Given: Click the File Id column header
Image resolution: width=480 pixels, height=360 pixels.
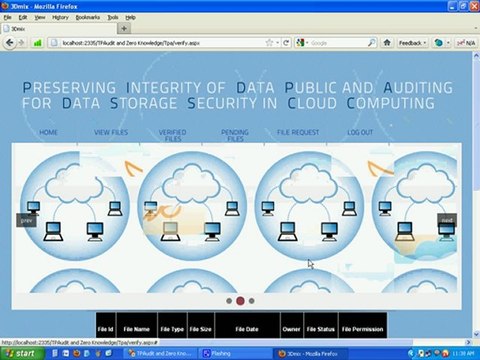Looking at the screenshot, I should [x=106, y=325].
